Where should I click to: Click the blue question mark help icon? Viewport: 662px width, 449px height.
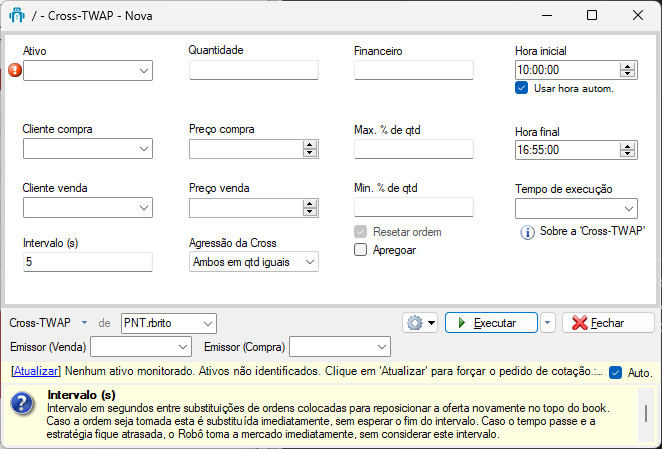point(22,403)
